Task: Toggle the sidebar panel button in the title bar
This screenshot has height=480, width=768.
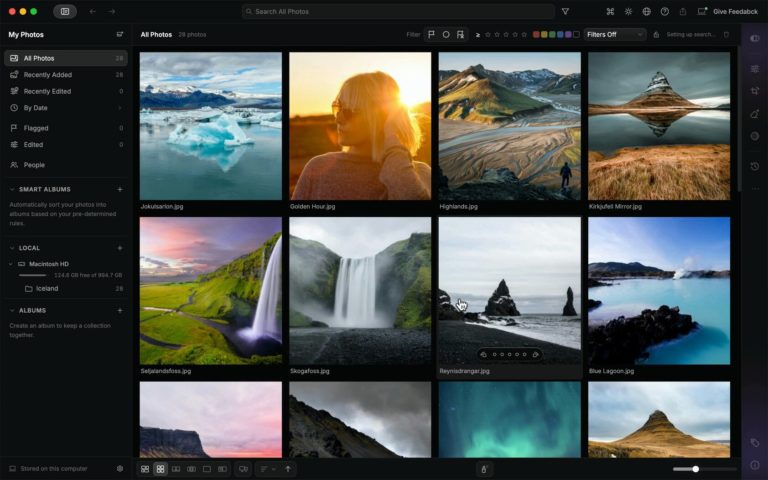Action: (x=65, y=11)
